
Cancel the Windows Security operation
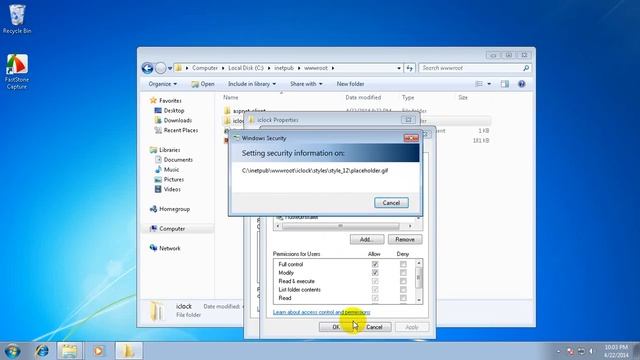[x=391, y=203]
